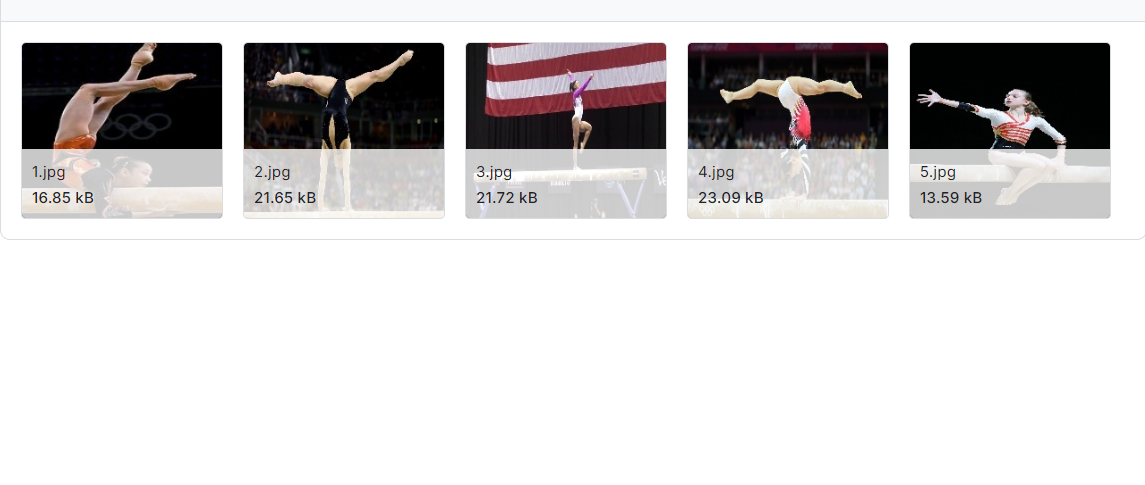Image resolution: width=1145 pixels, height=485 pixels.
Task: Select the 2.jpg handstand split photo
Action: point(344,130)
